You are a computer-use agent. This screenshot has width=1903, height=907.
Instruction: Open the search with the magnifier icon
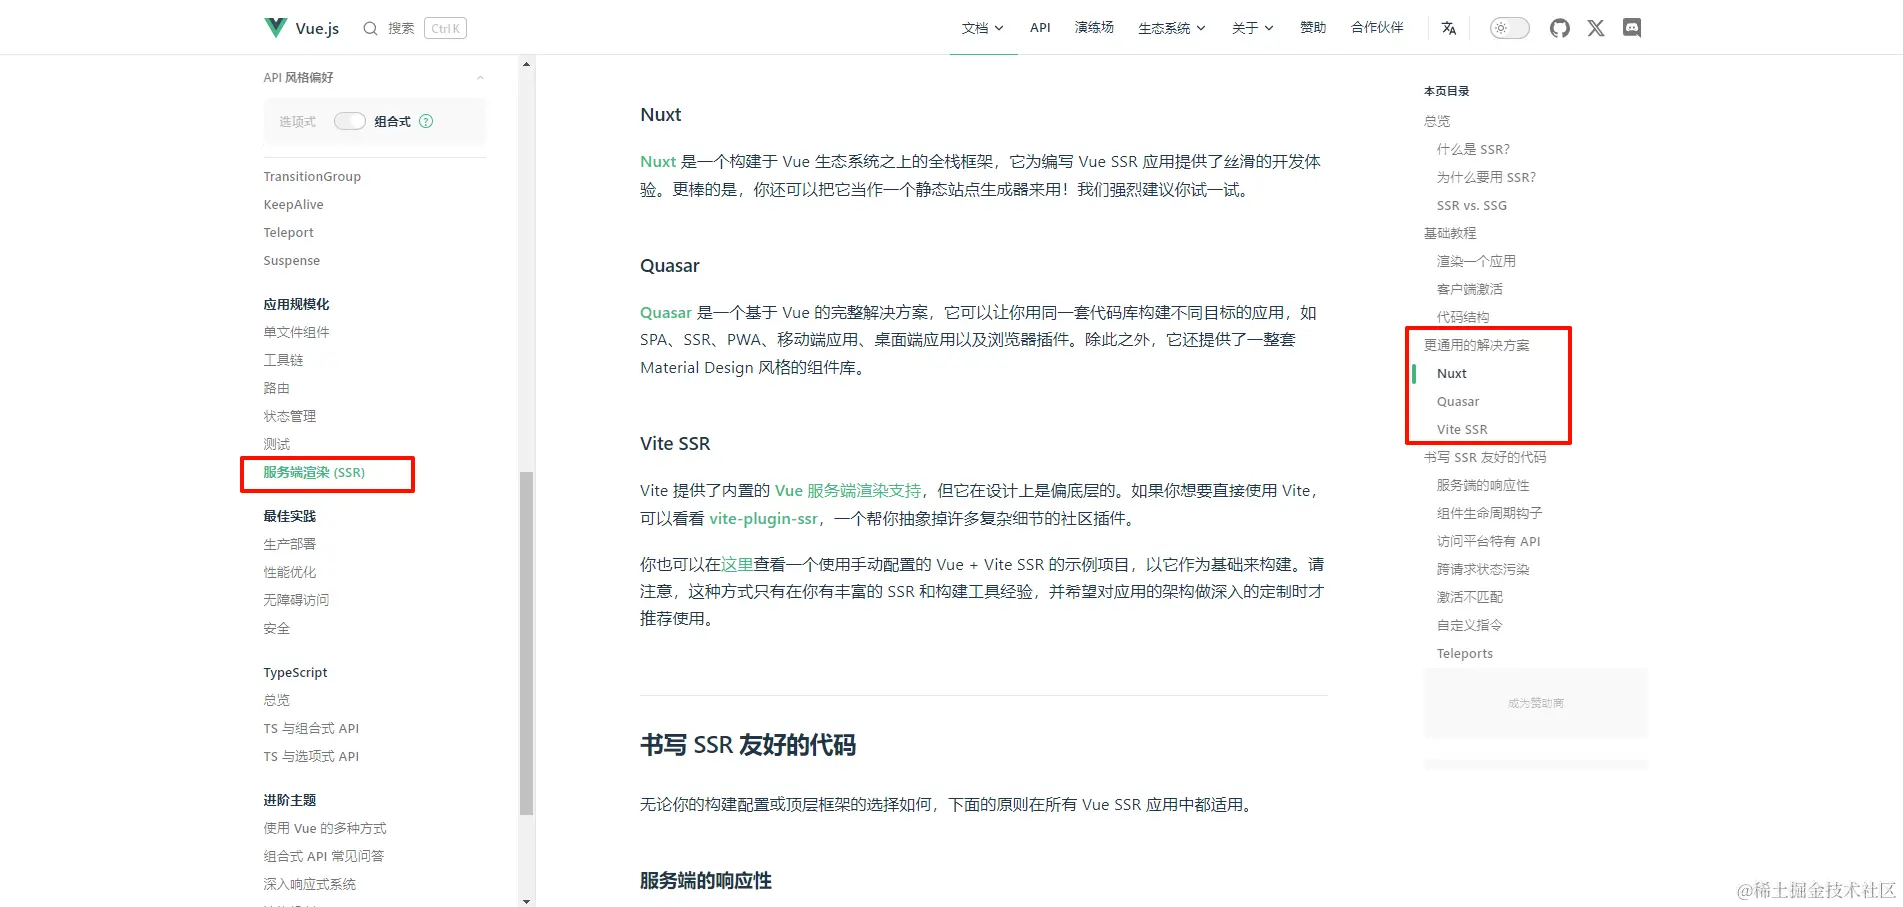pyautogui.click(x=369, y=27)
